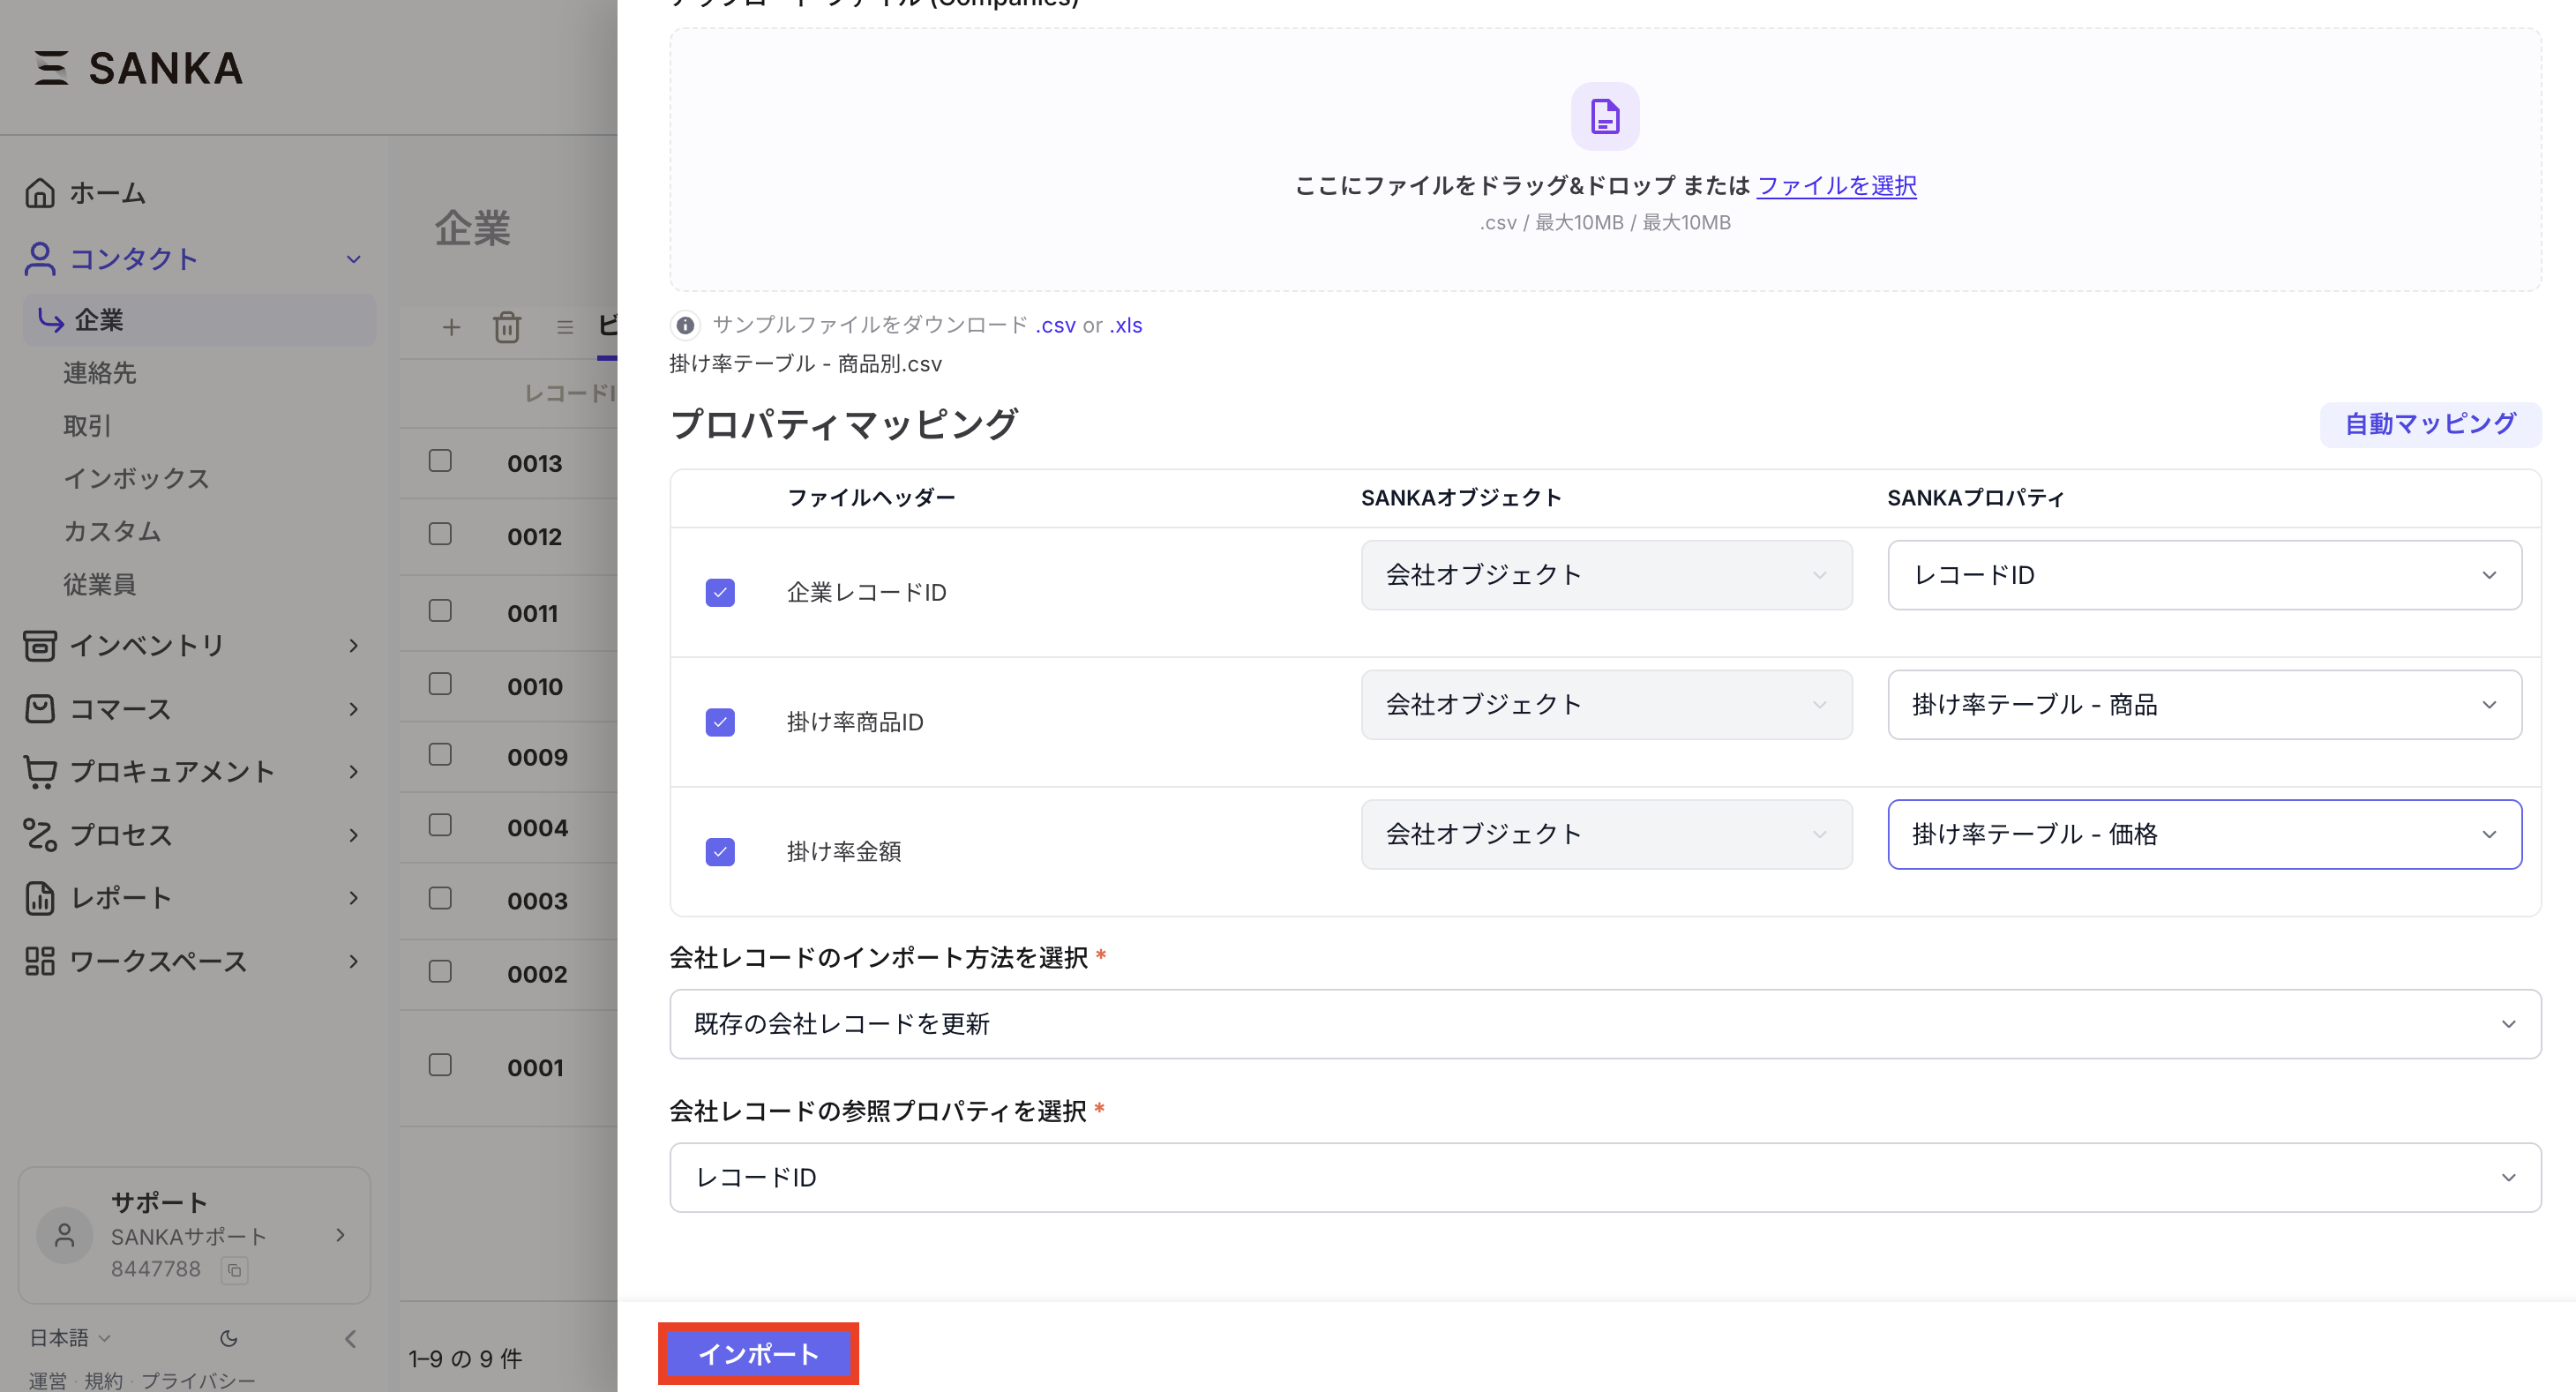Copy the support ID 8447788 icon
The height and width of the screenshot is (1392, 2576).
coord(235,1270)
